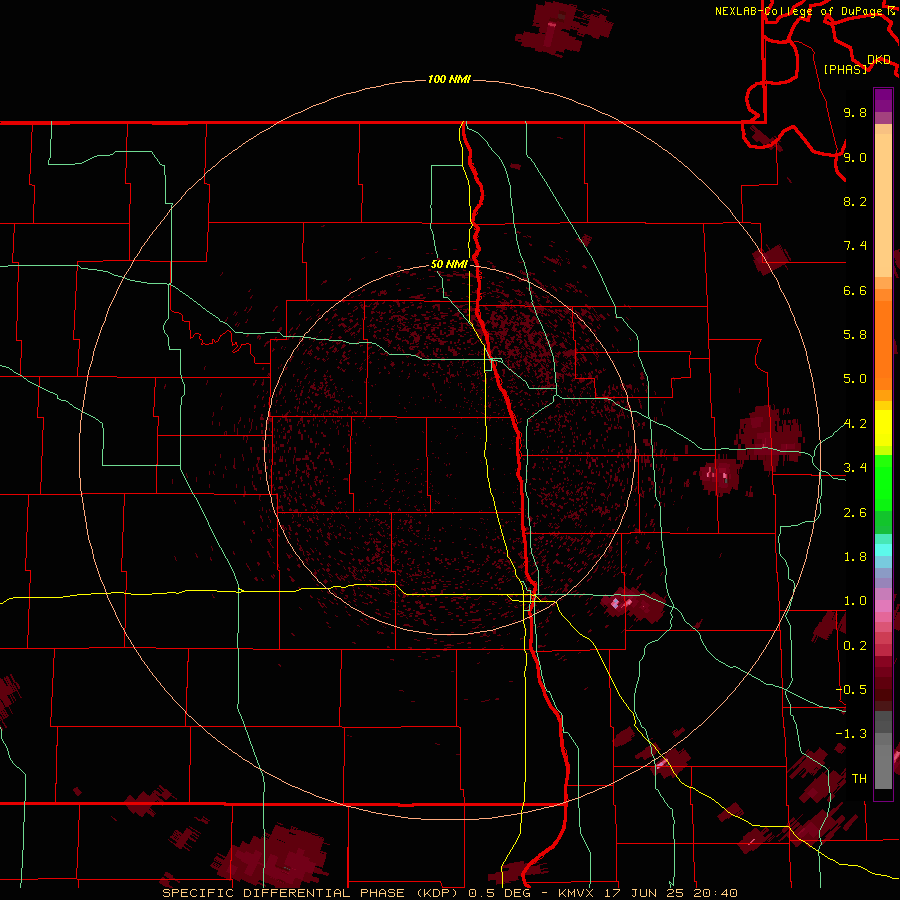Select the 8.2 value on the scale

tap(855, 201)
